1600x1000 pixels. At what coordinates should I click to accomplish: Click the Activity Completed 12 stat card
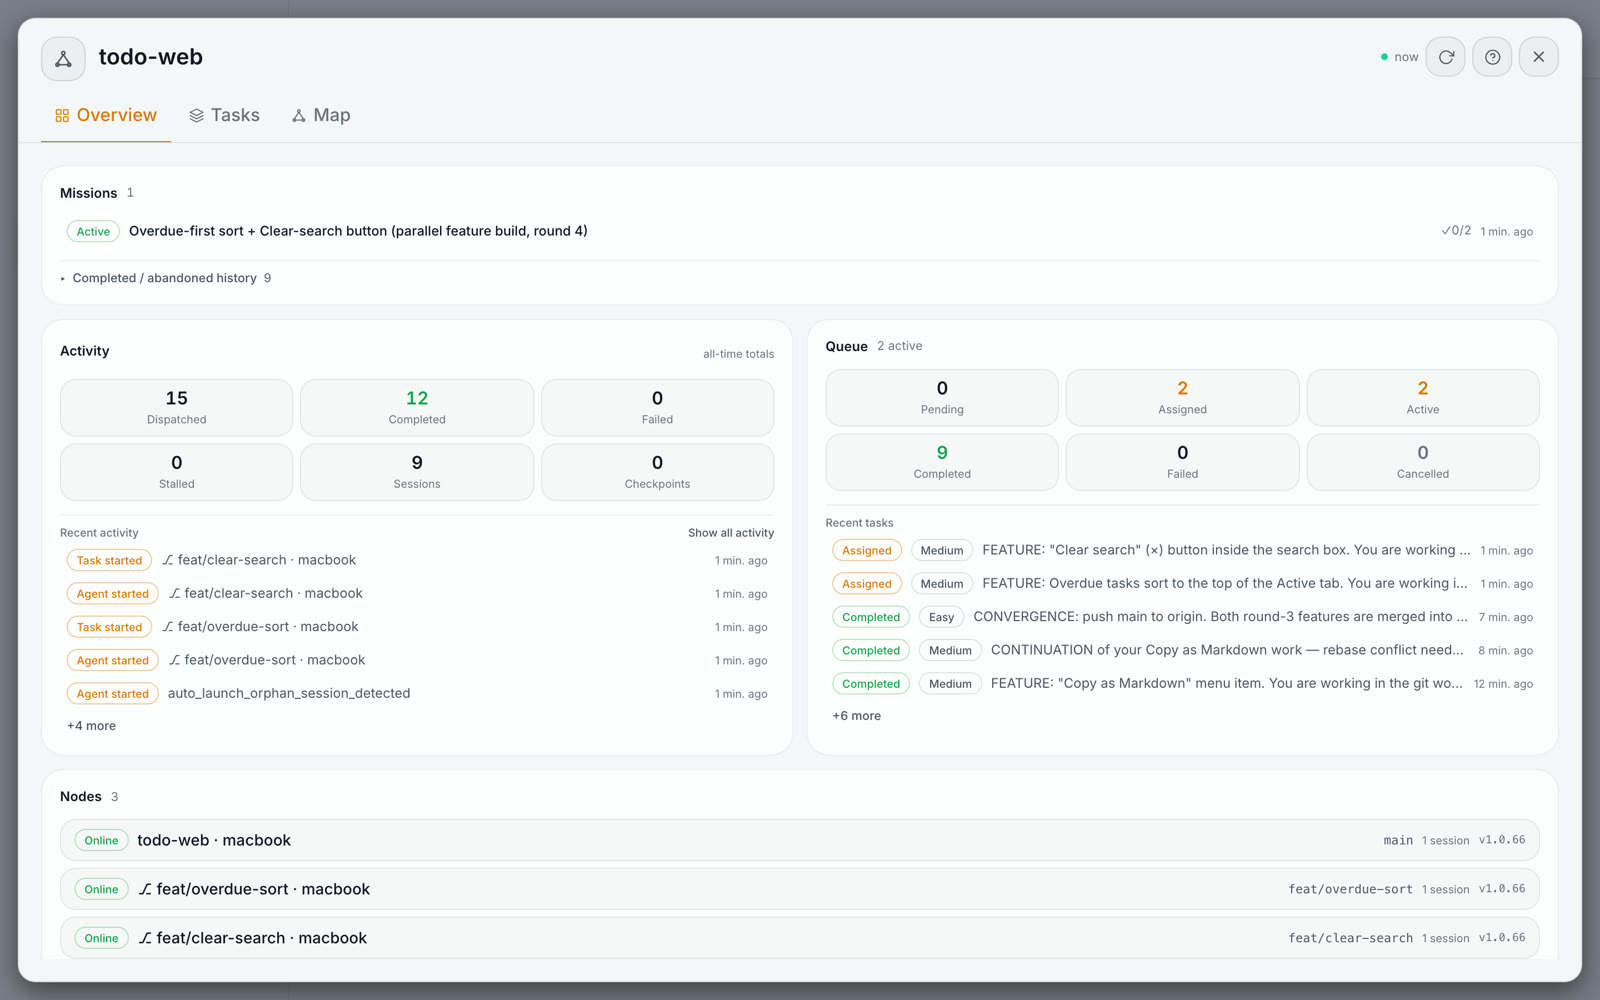[417, 407]
